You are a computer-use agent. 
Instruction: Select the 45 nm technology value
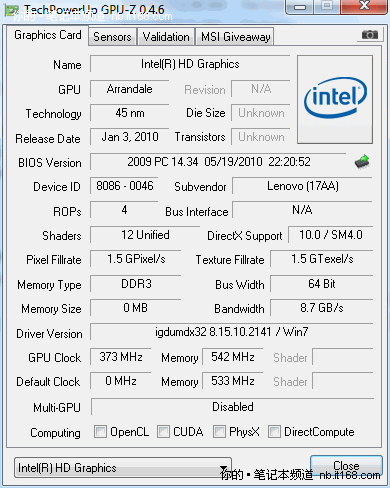pos(129,113)
